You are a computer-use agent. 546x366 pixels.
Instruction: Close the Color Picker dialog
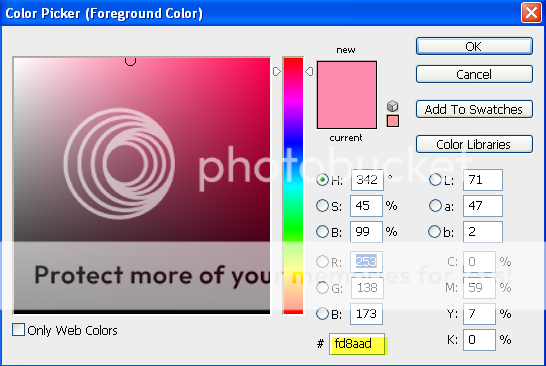[531, 13]
